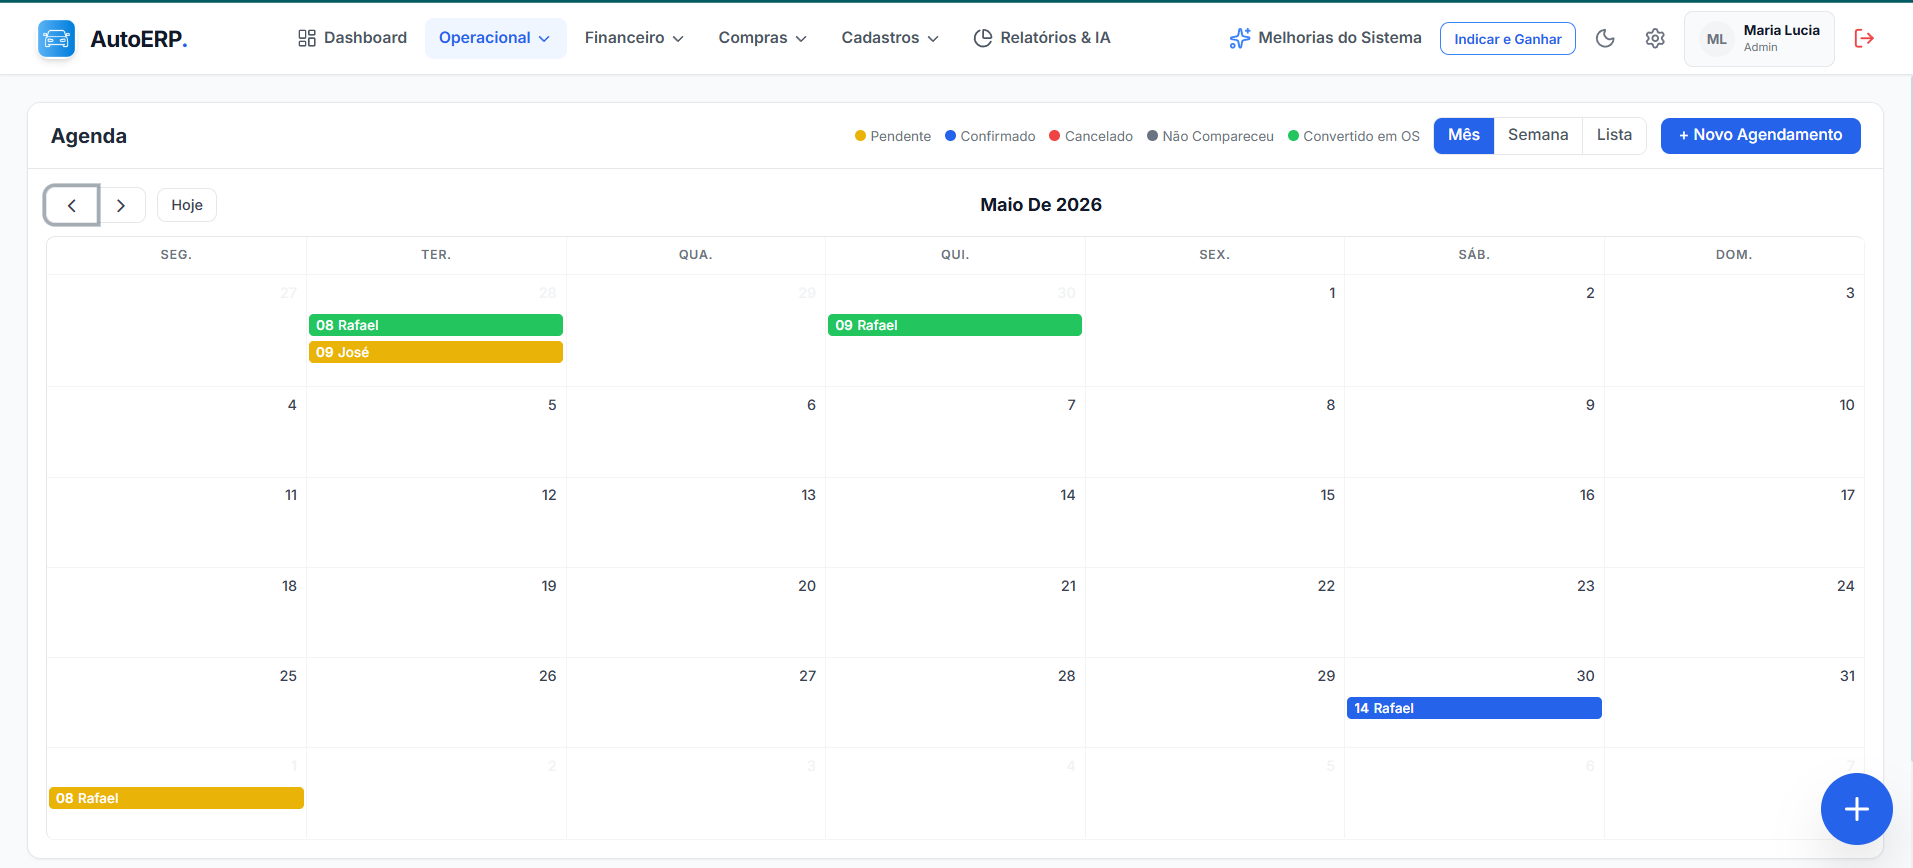
Task: Click the Maio De 2026 title
Action: pos(1041,205)
